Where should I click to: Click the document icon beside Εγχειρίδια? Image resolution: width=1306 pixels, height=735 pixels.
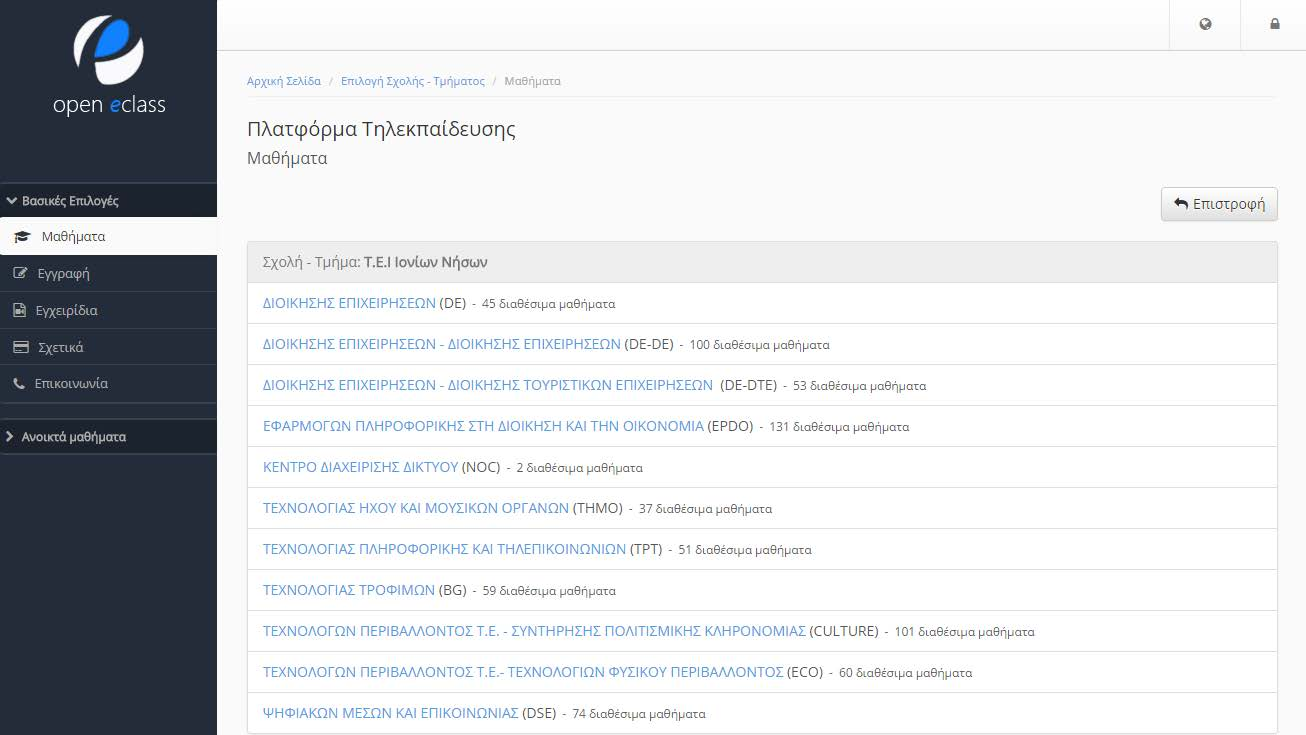pyautogui.click(x=19, y=310)
